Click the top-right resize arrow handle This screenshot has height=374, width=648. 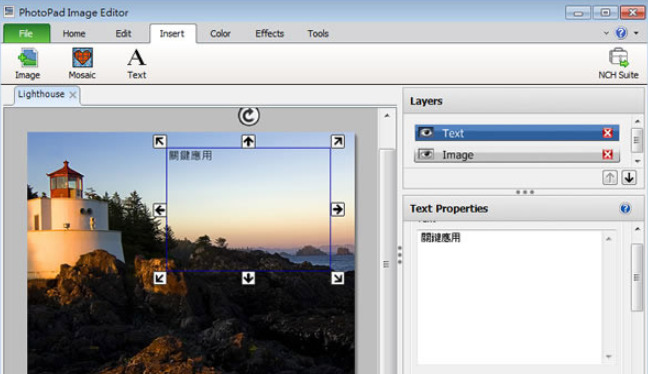click(338, 141)
